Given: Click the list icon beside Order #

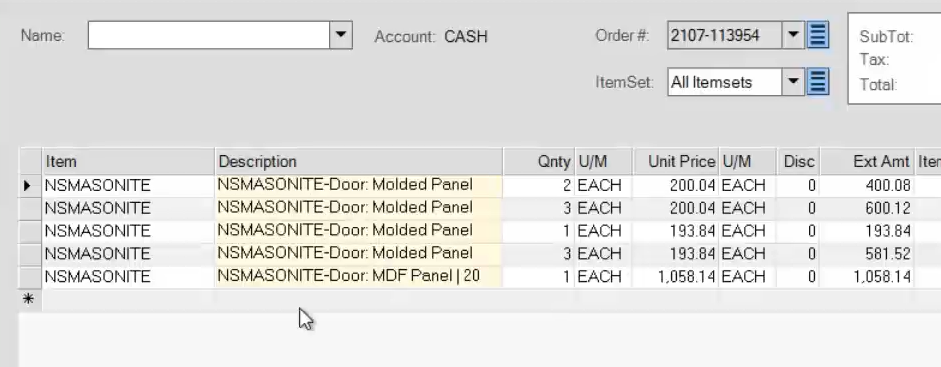Looking at the screenshot, I should [x=817, y=35].
